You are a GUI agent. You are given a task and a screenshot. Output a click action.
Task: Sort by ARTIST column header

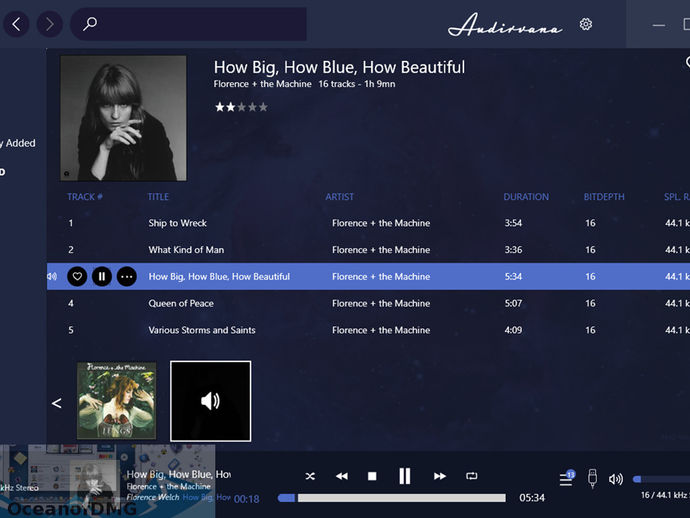[x=339, y=197]
